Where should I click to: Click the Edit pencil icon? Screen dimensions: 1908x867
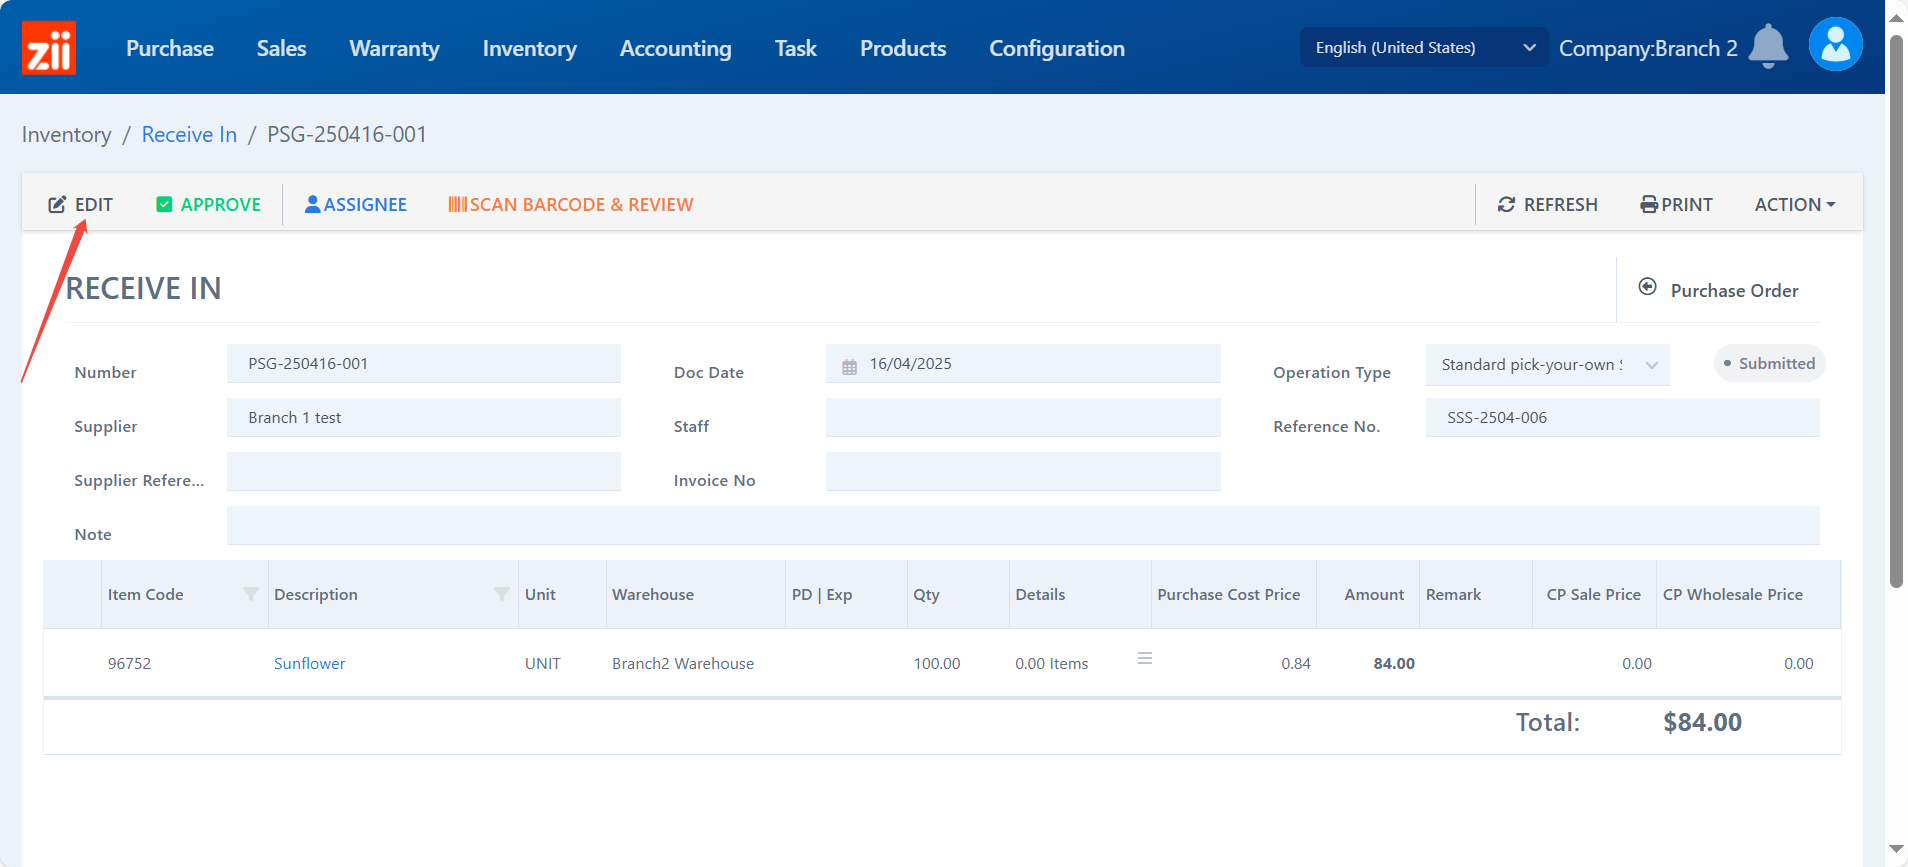(58, 205)
